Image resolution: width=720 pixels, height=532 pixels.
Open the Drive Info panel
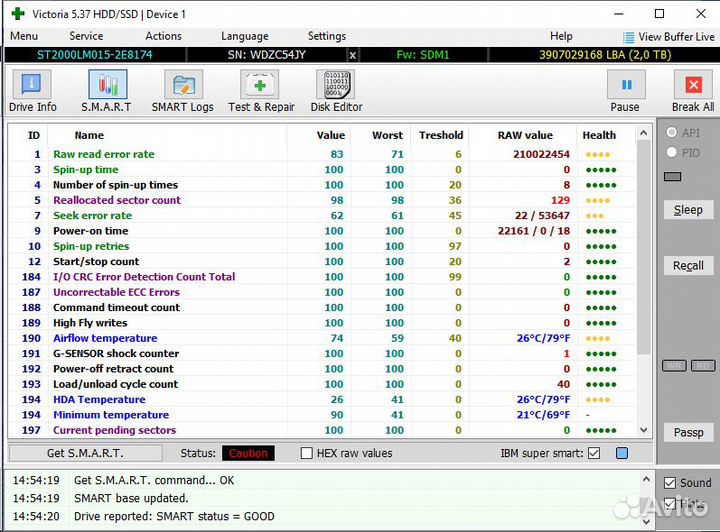[x=33, y=90]
